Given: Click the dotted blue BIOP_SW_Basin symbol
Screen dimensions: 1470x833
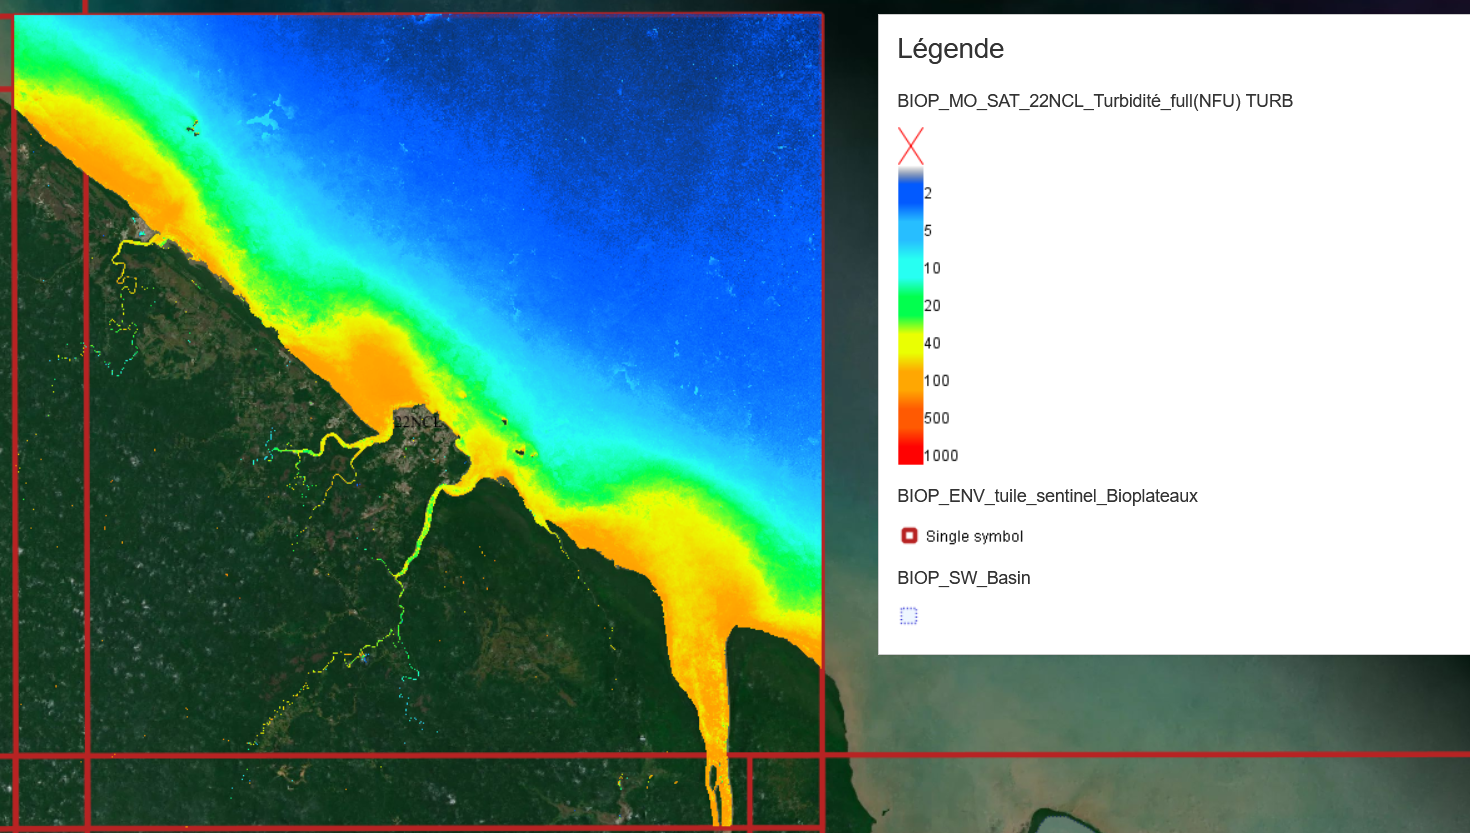Looking at the screenshot, I should click(x=908, y=616).
